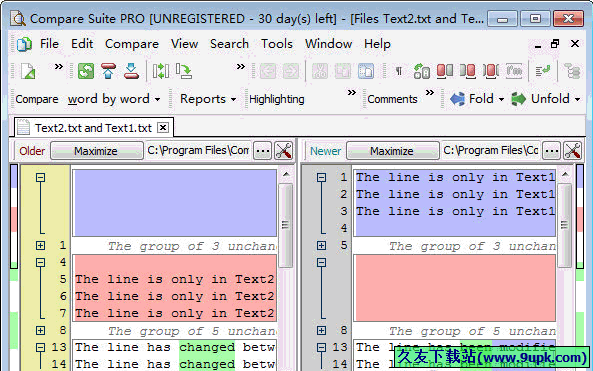This screenshot has width=593, height=371.
Task: Open the Unfold dropdown arrow
Action: pyautogui.click(x=577, y=99)
